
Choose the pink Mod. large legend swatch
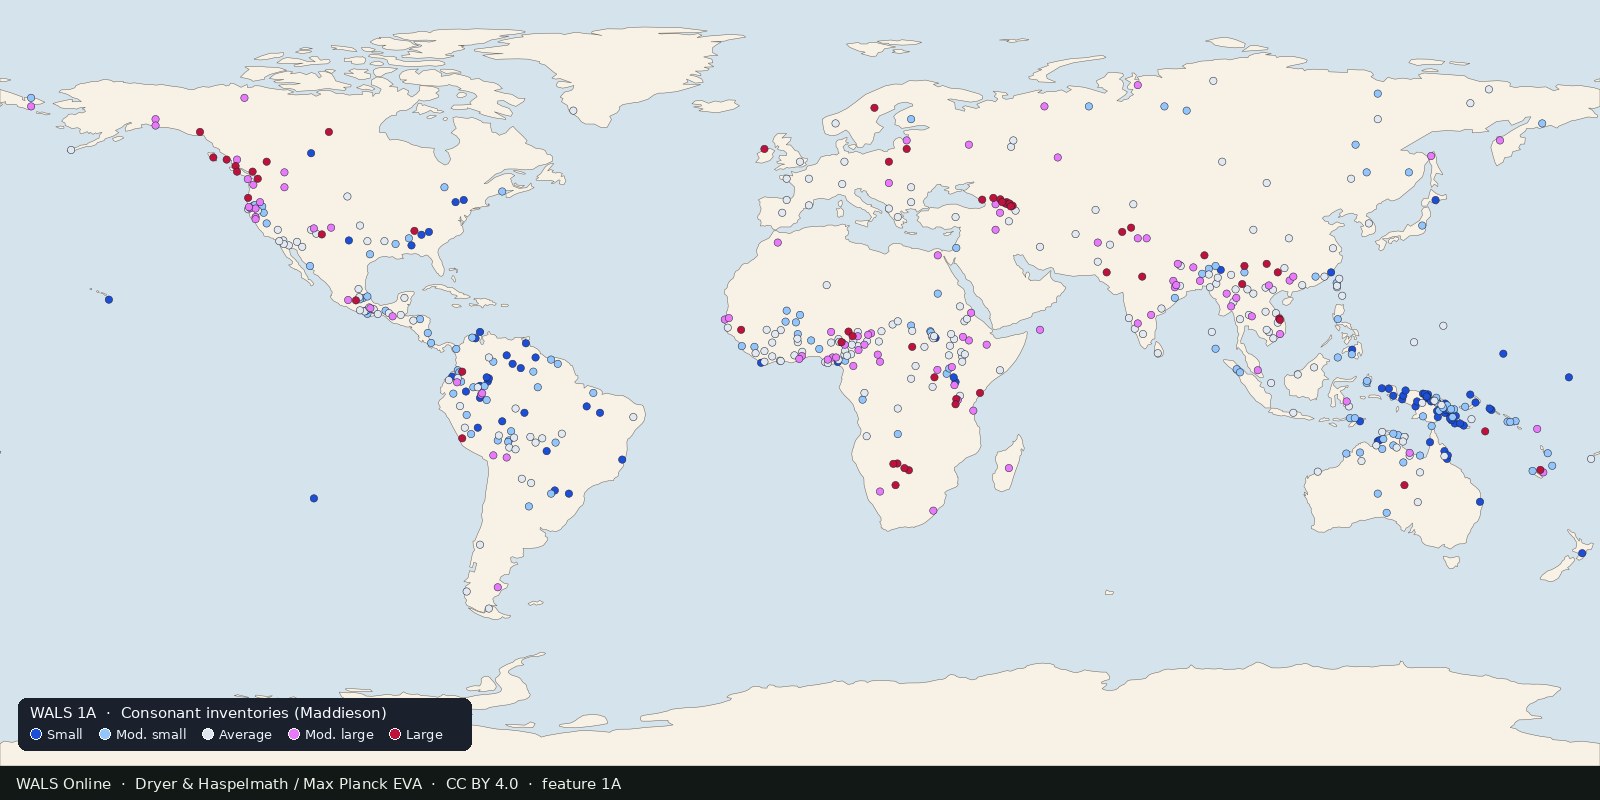point(294,734)
